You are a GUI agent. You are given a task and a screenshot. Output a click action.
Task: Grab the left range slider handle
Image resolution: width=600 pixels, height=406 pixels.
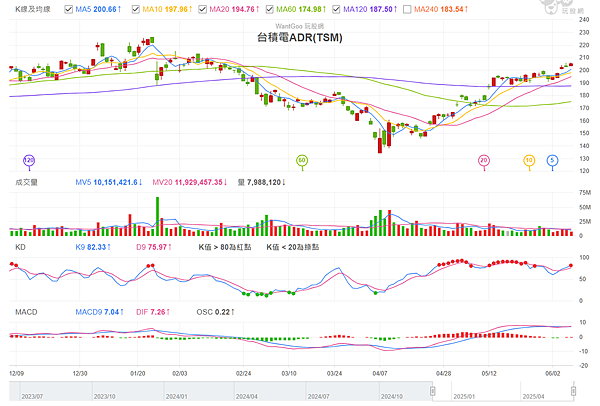[x=433, y=391]
